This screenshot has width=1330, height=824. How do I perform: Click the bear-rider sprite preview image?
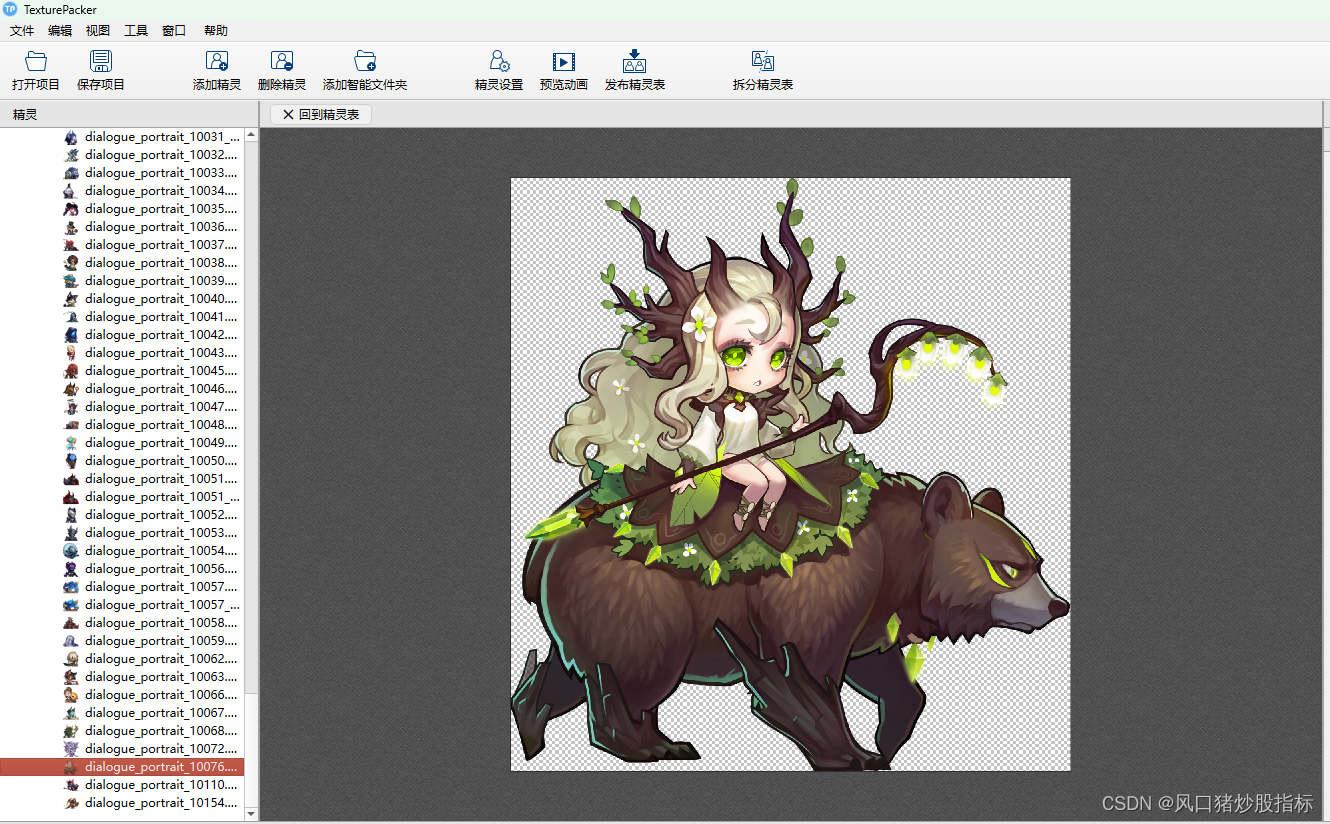(x=790, y=474)
